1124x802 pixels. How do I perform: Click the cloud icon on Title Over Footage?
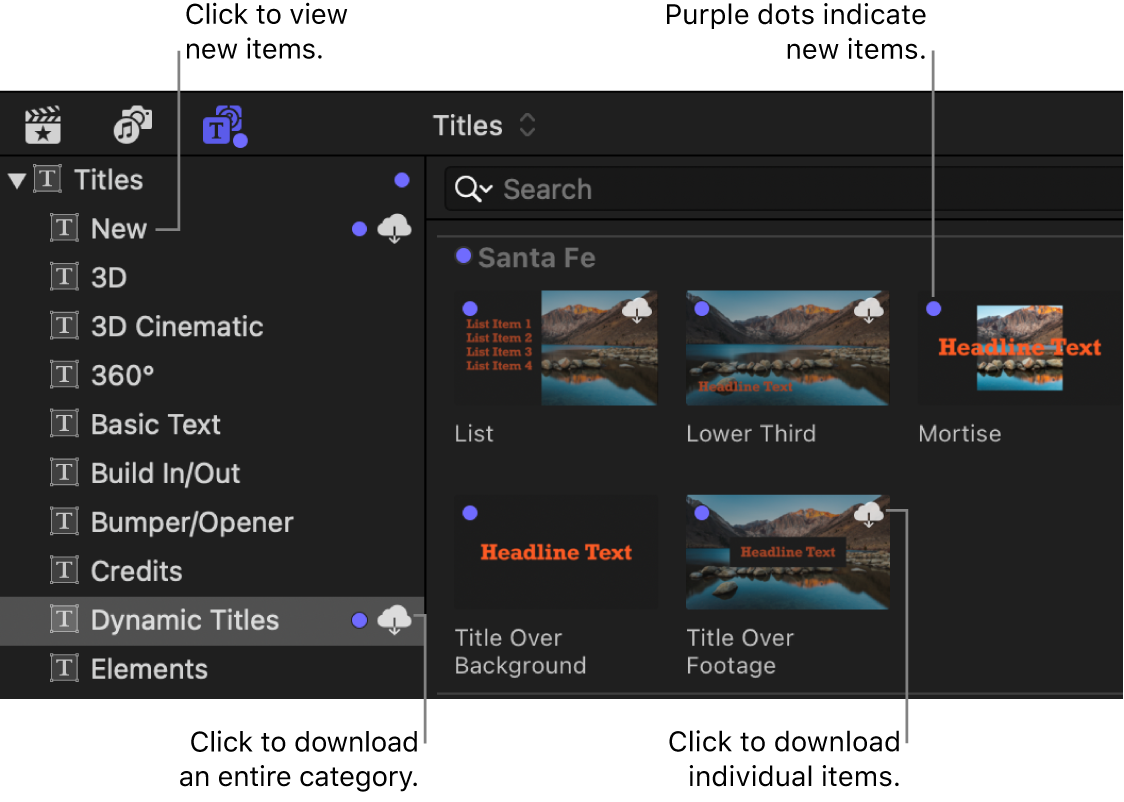coord(868,514)
